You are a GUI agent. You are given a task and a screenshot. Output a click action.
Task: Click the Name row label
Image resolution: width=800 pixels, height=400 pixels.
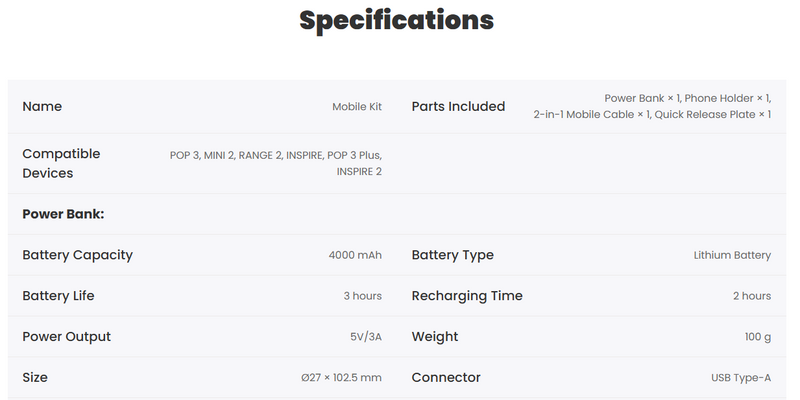click(42, 107)
